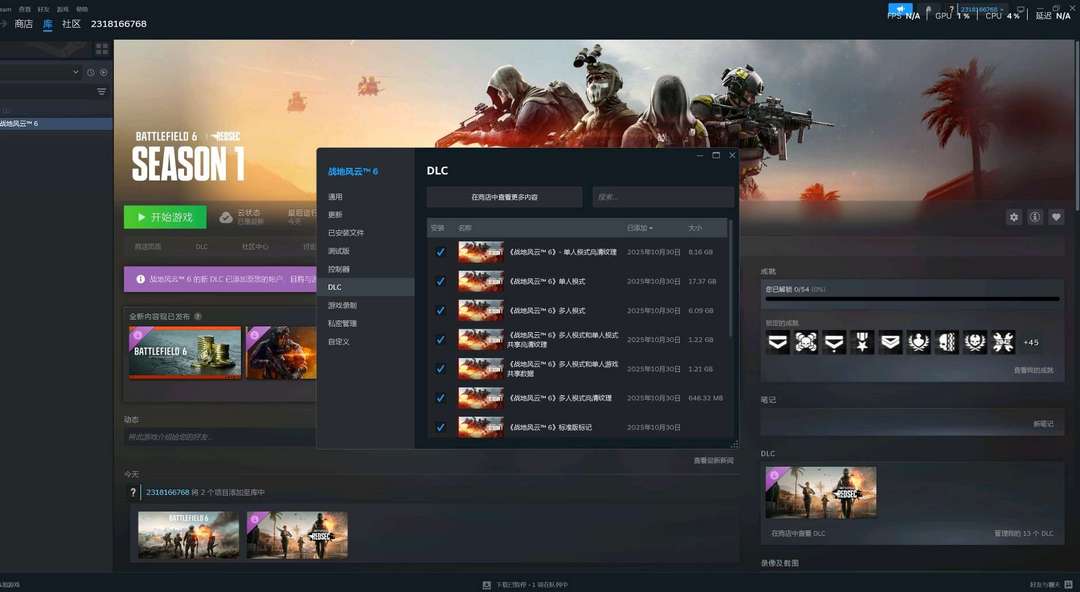Click the recent activity clock icon
Screen dimensions: 1080x592
90,72
